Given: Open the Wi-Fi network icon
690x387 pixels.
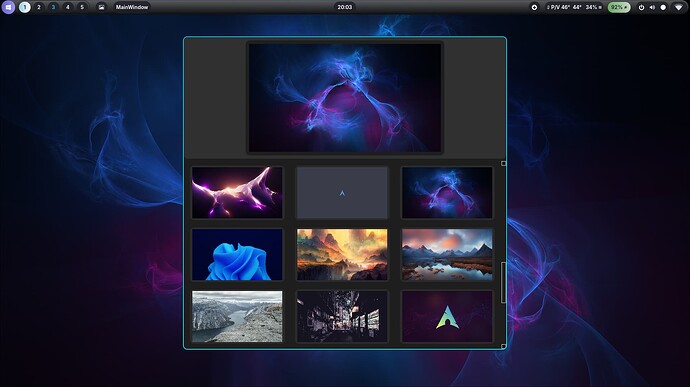Looking at the screenshot, I should click(x=678, y=7).
